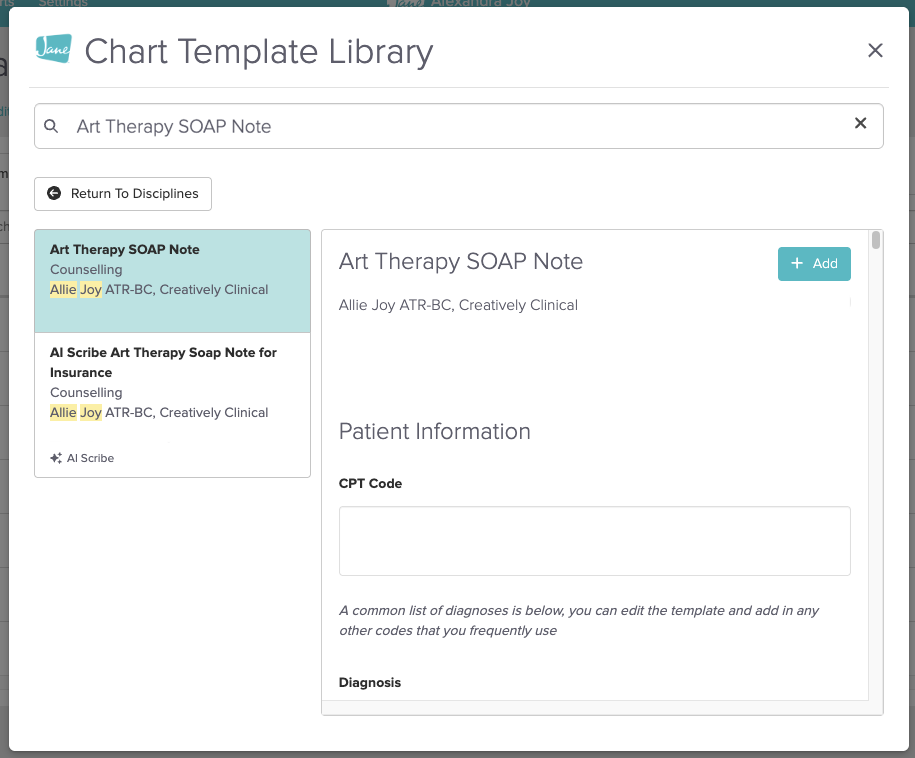Click the preview pane scrollbar thumb
The height and width of the screenshot is (758, 915).
[876, 240]
